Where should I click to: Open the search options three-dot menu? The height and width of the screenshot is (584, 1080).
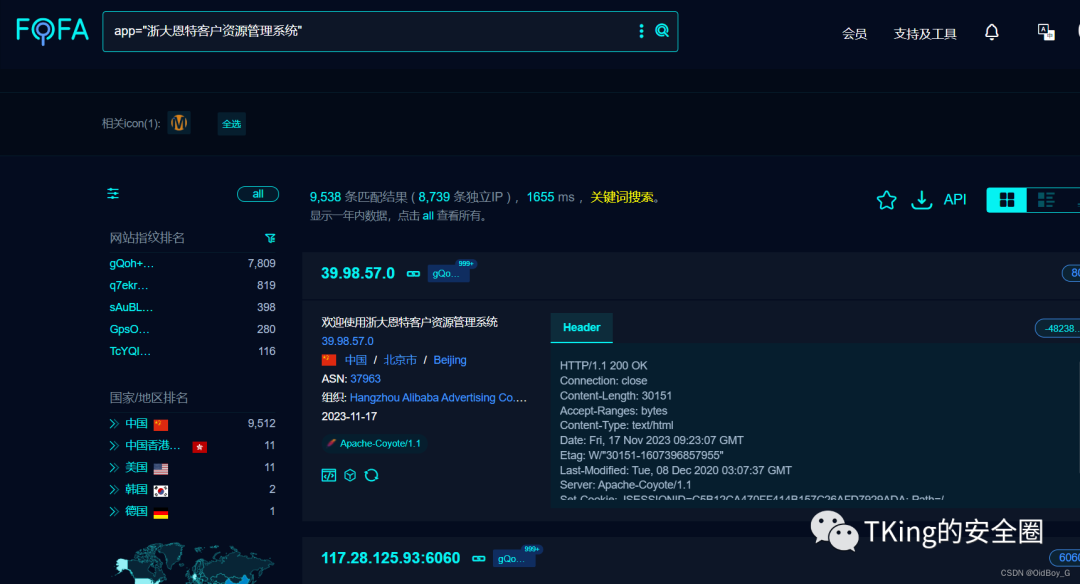pos(641,31)
